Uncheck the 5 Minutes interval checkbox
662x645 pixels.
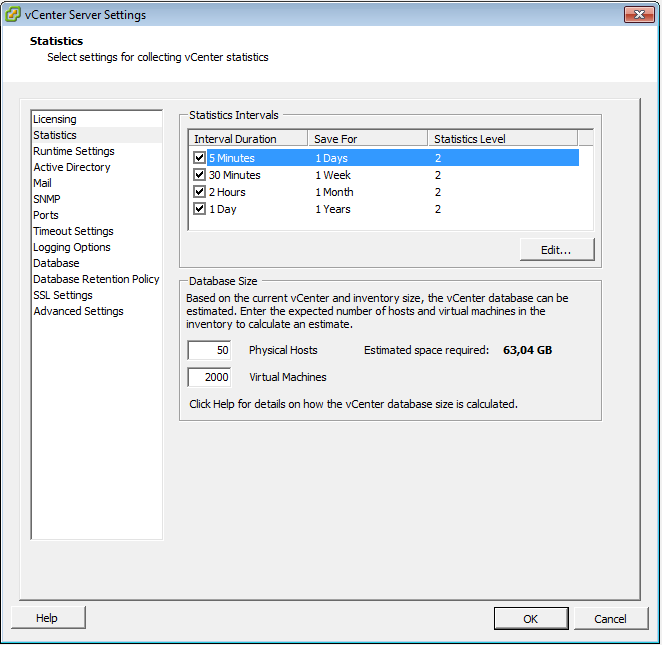click(199, 158)
